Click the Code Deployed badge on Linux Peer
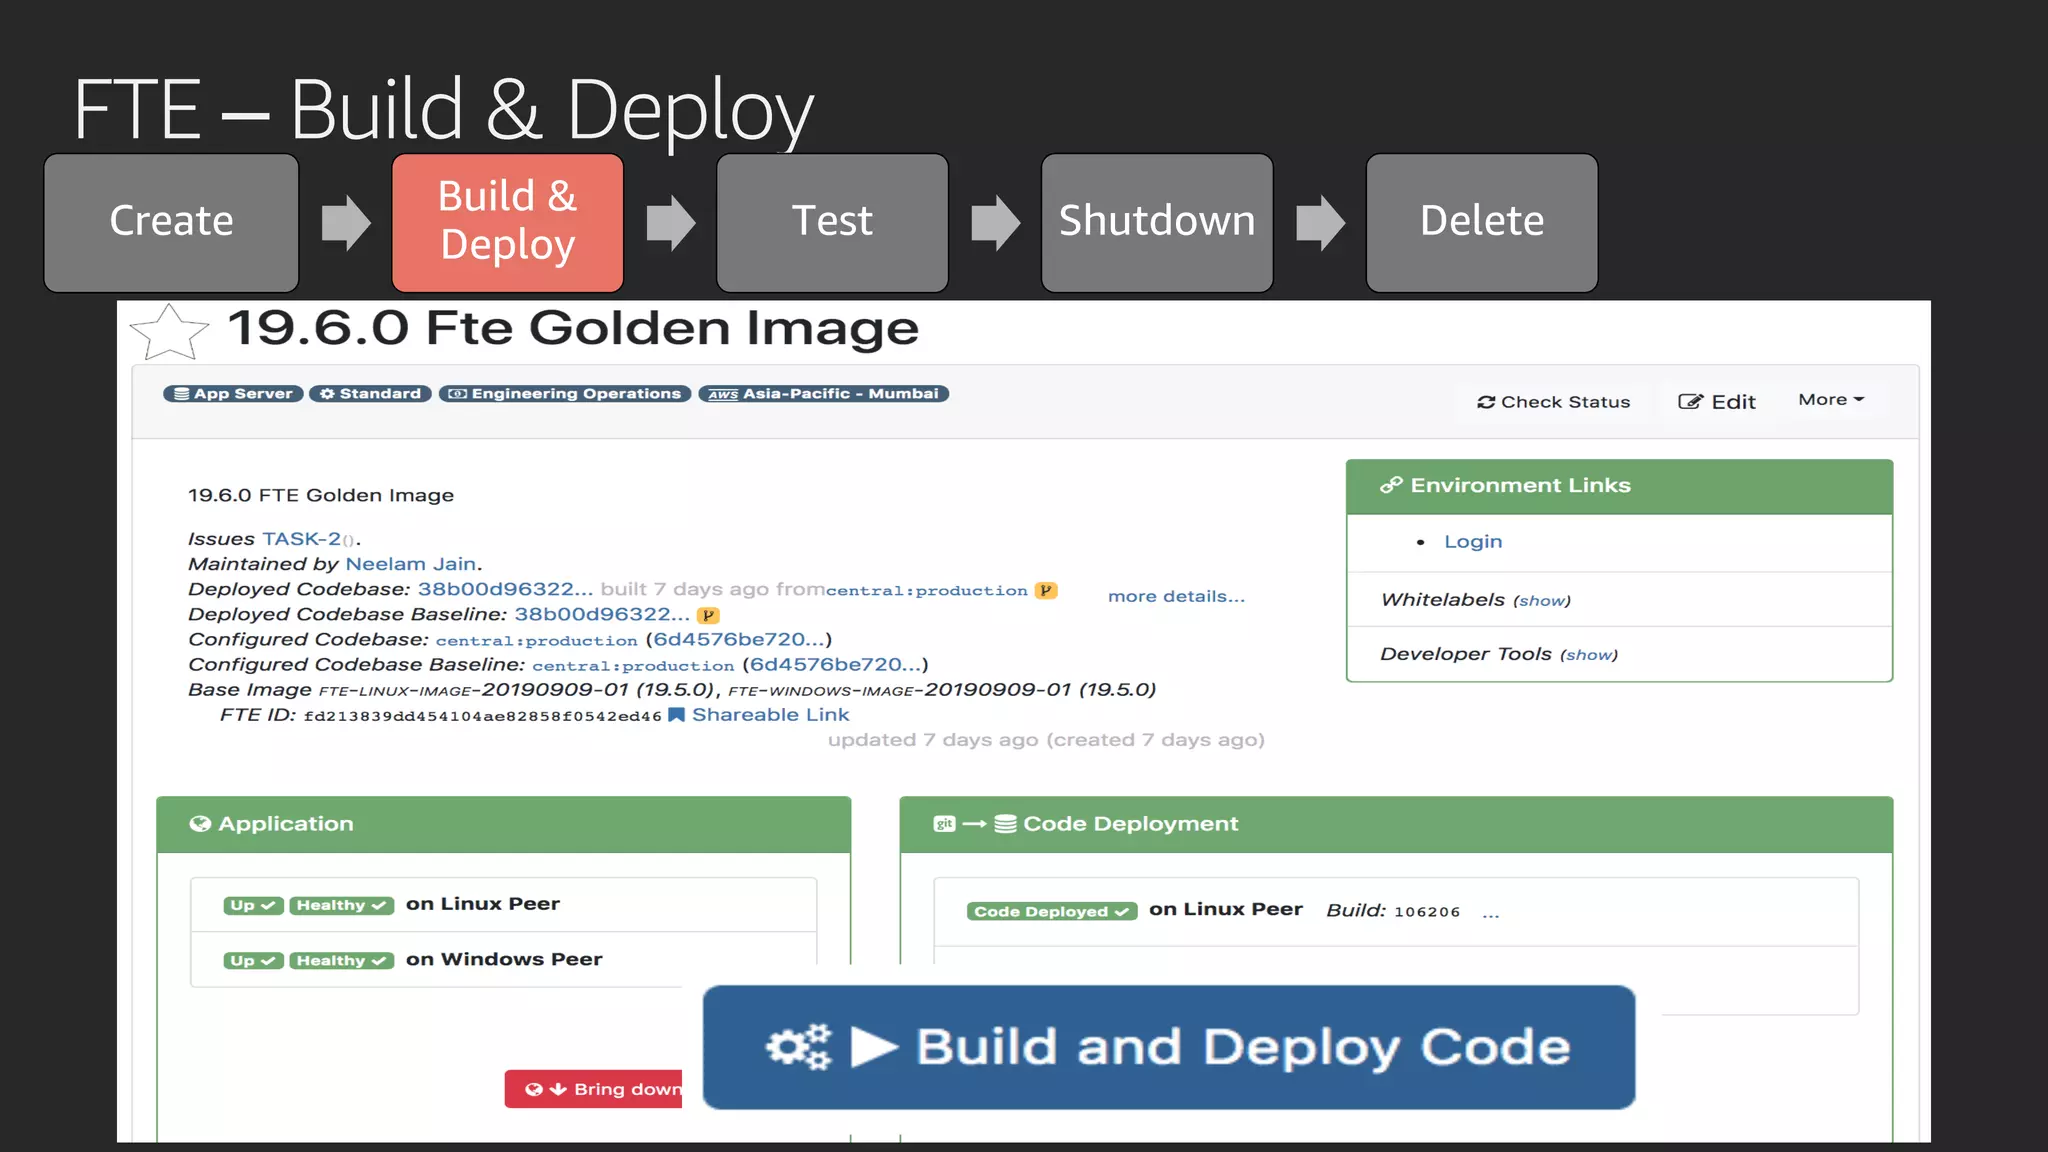This screenshot has height=1152, width=2048. pos(1052,912)
